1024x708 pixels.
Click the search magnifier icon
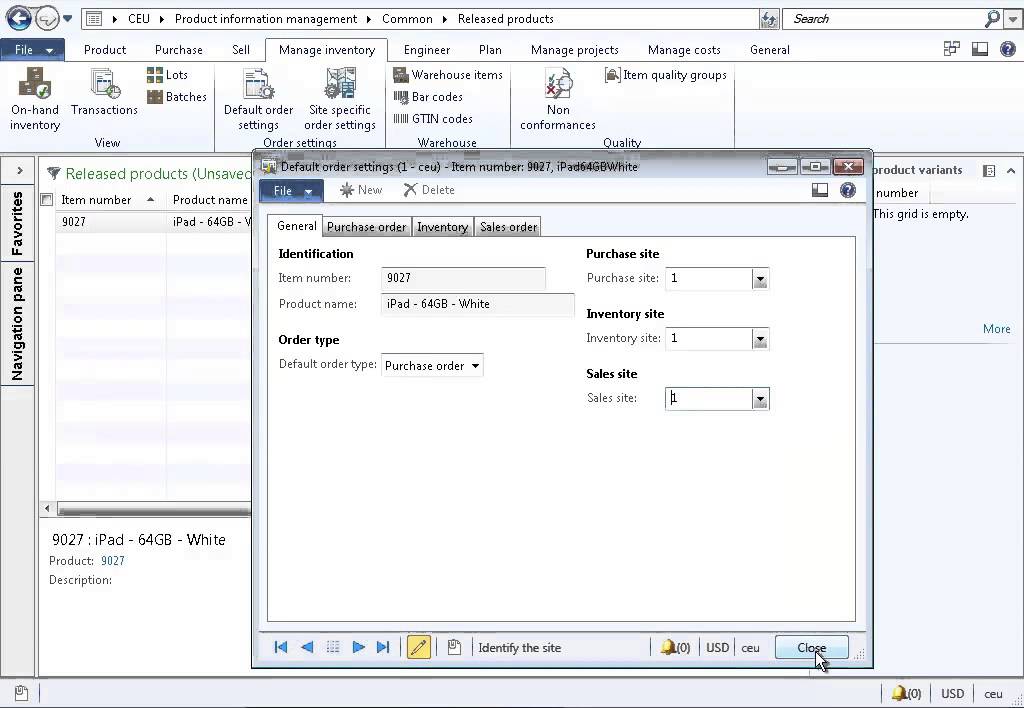click(992, 19)
